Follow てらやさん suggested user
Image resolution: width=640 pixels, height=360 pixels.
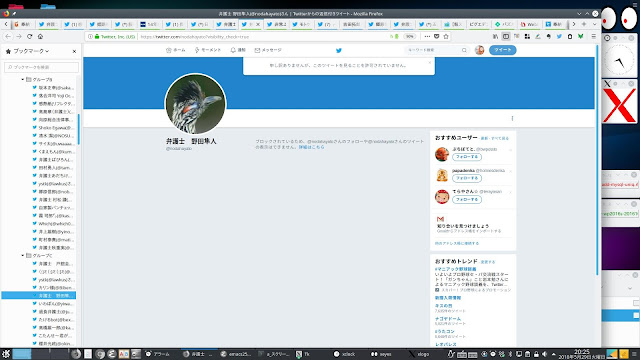[467, 200]
